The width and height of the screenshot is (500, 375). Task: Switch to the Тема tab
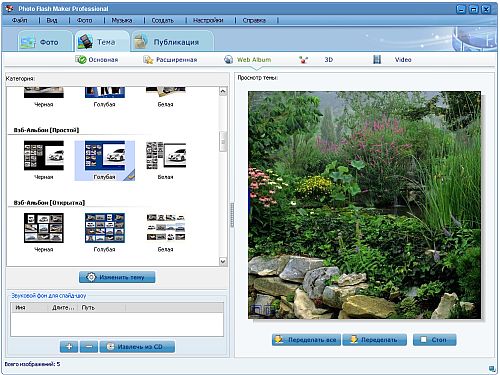point(102,42)
